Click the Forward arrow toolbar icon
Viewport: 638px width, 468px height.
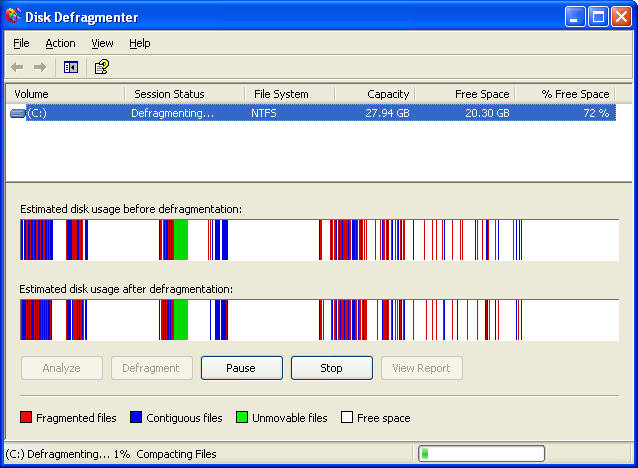39,67
